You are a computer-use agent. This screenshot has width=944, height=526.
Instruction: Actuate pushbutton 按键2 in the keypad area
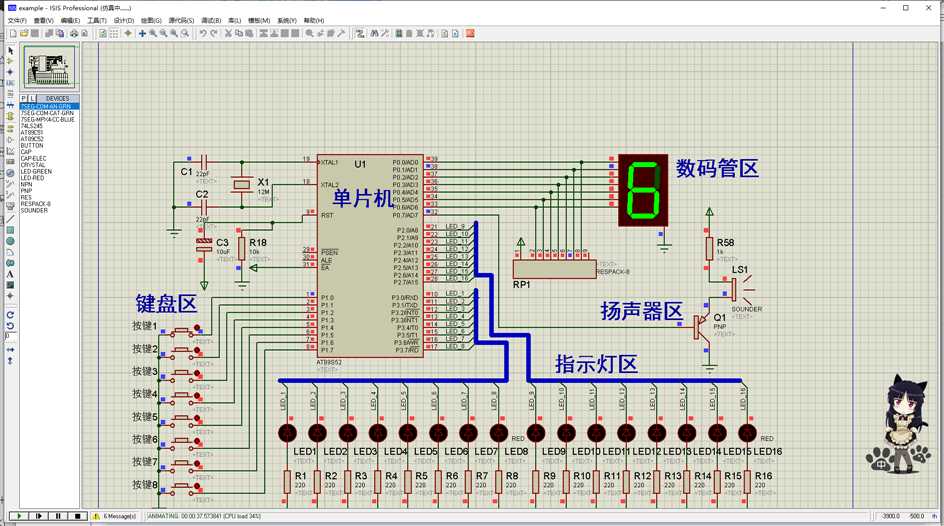[183, 353]
